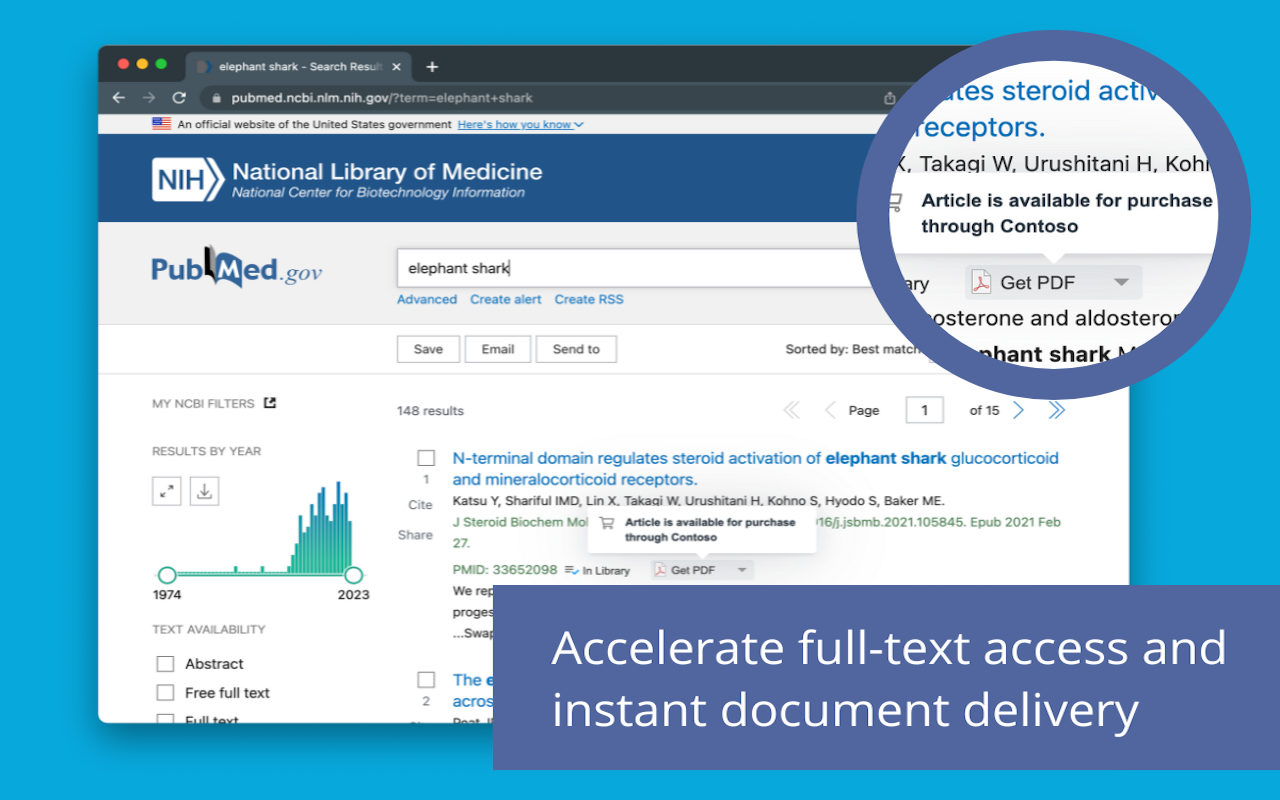The width and height of the screenshot is (1280, 800).
Task: Click the Save button
Action: click(x=428, y=349)
